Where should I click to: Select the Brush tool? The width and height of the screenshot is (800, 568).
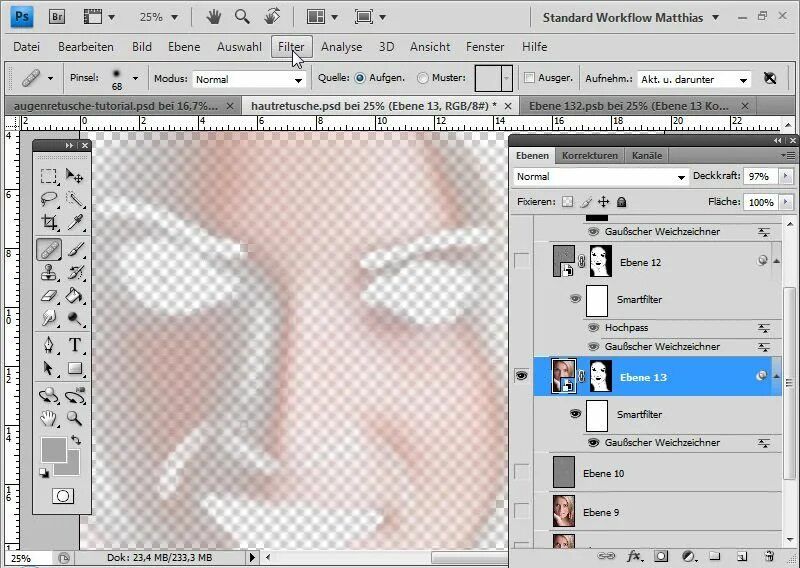(74, 250)
